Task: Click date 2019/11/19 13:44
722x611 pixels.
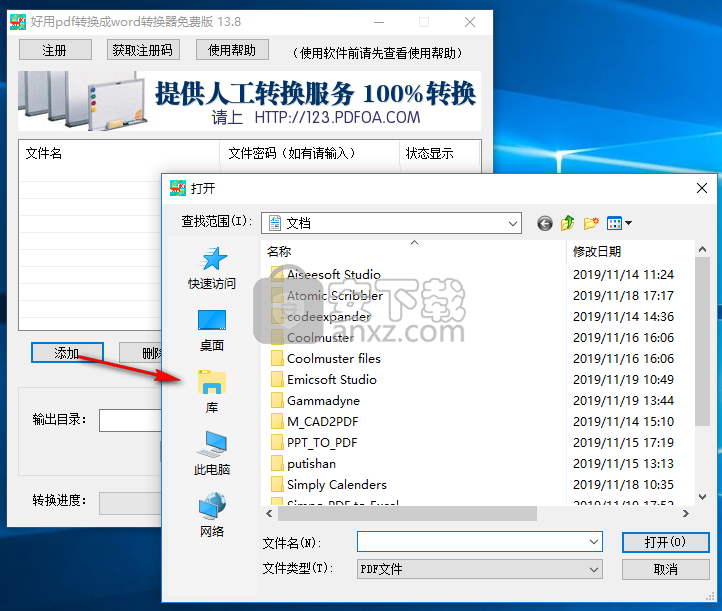Action: point(623,401)
